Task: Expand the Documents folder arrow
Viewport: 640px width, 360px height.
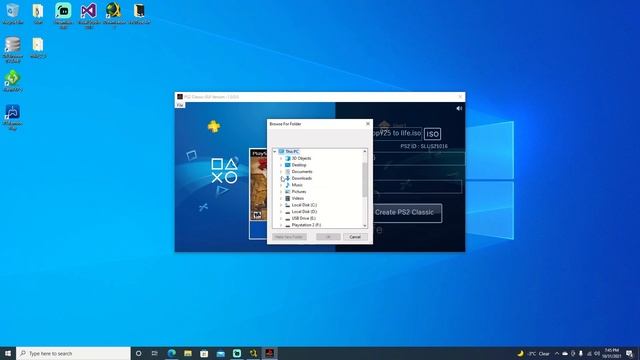Action: click(281, 172)
